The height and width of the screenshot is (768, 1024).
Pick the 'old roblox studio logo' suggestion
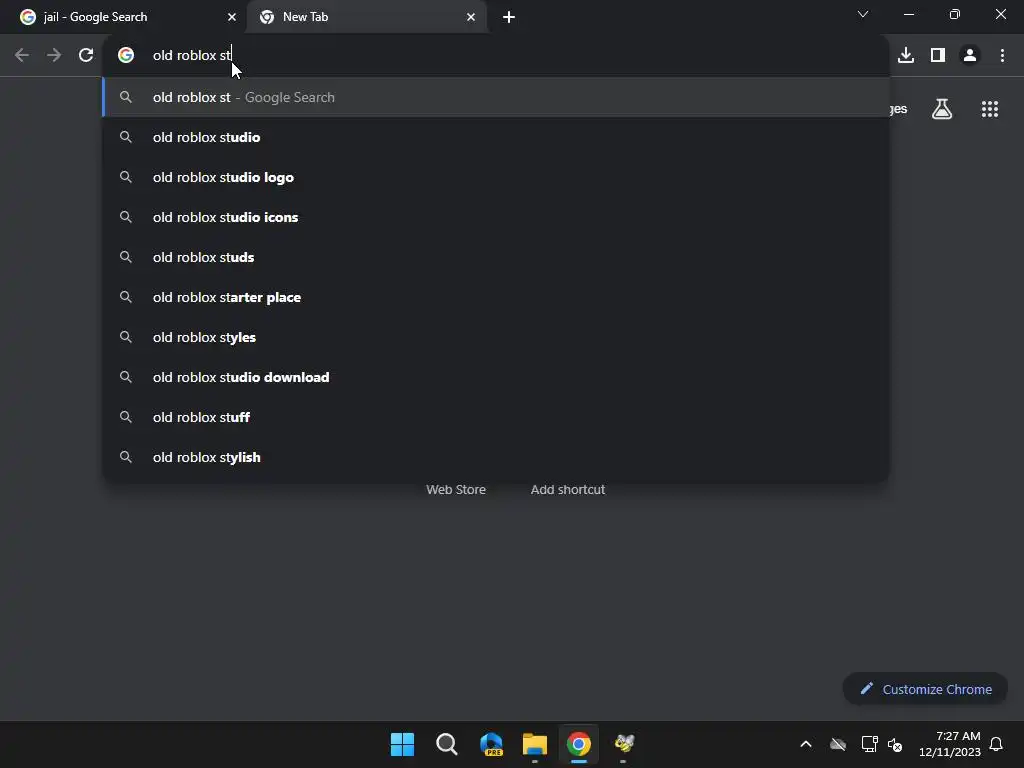tap(496, 177)
